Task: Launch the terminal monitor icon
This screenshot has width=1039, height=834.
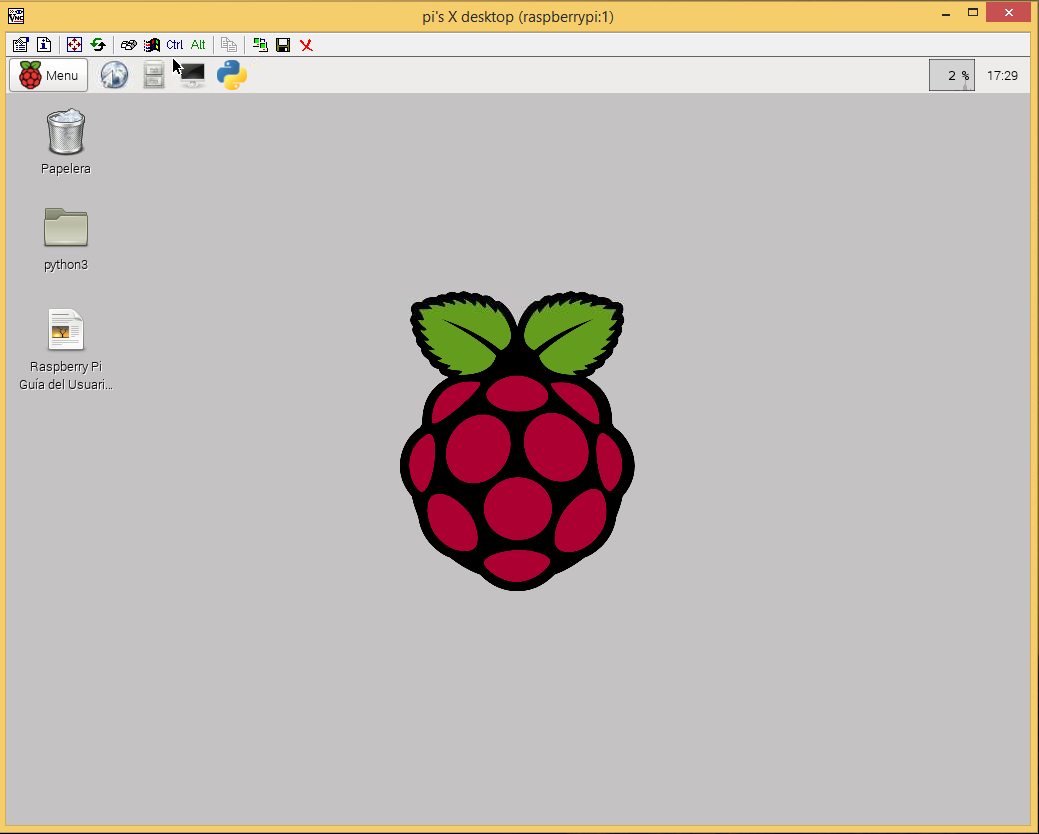Action: [193, 75]
